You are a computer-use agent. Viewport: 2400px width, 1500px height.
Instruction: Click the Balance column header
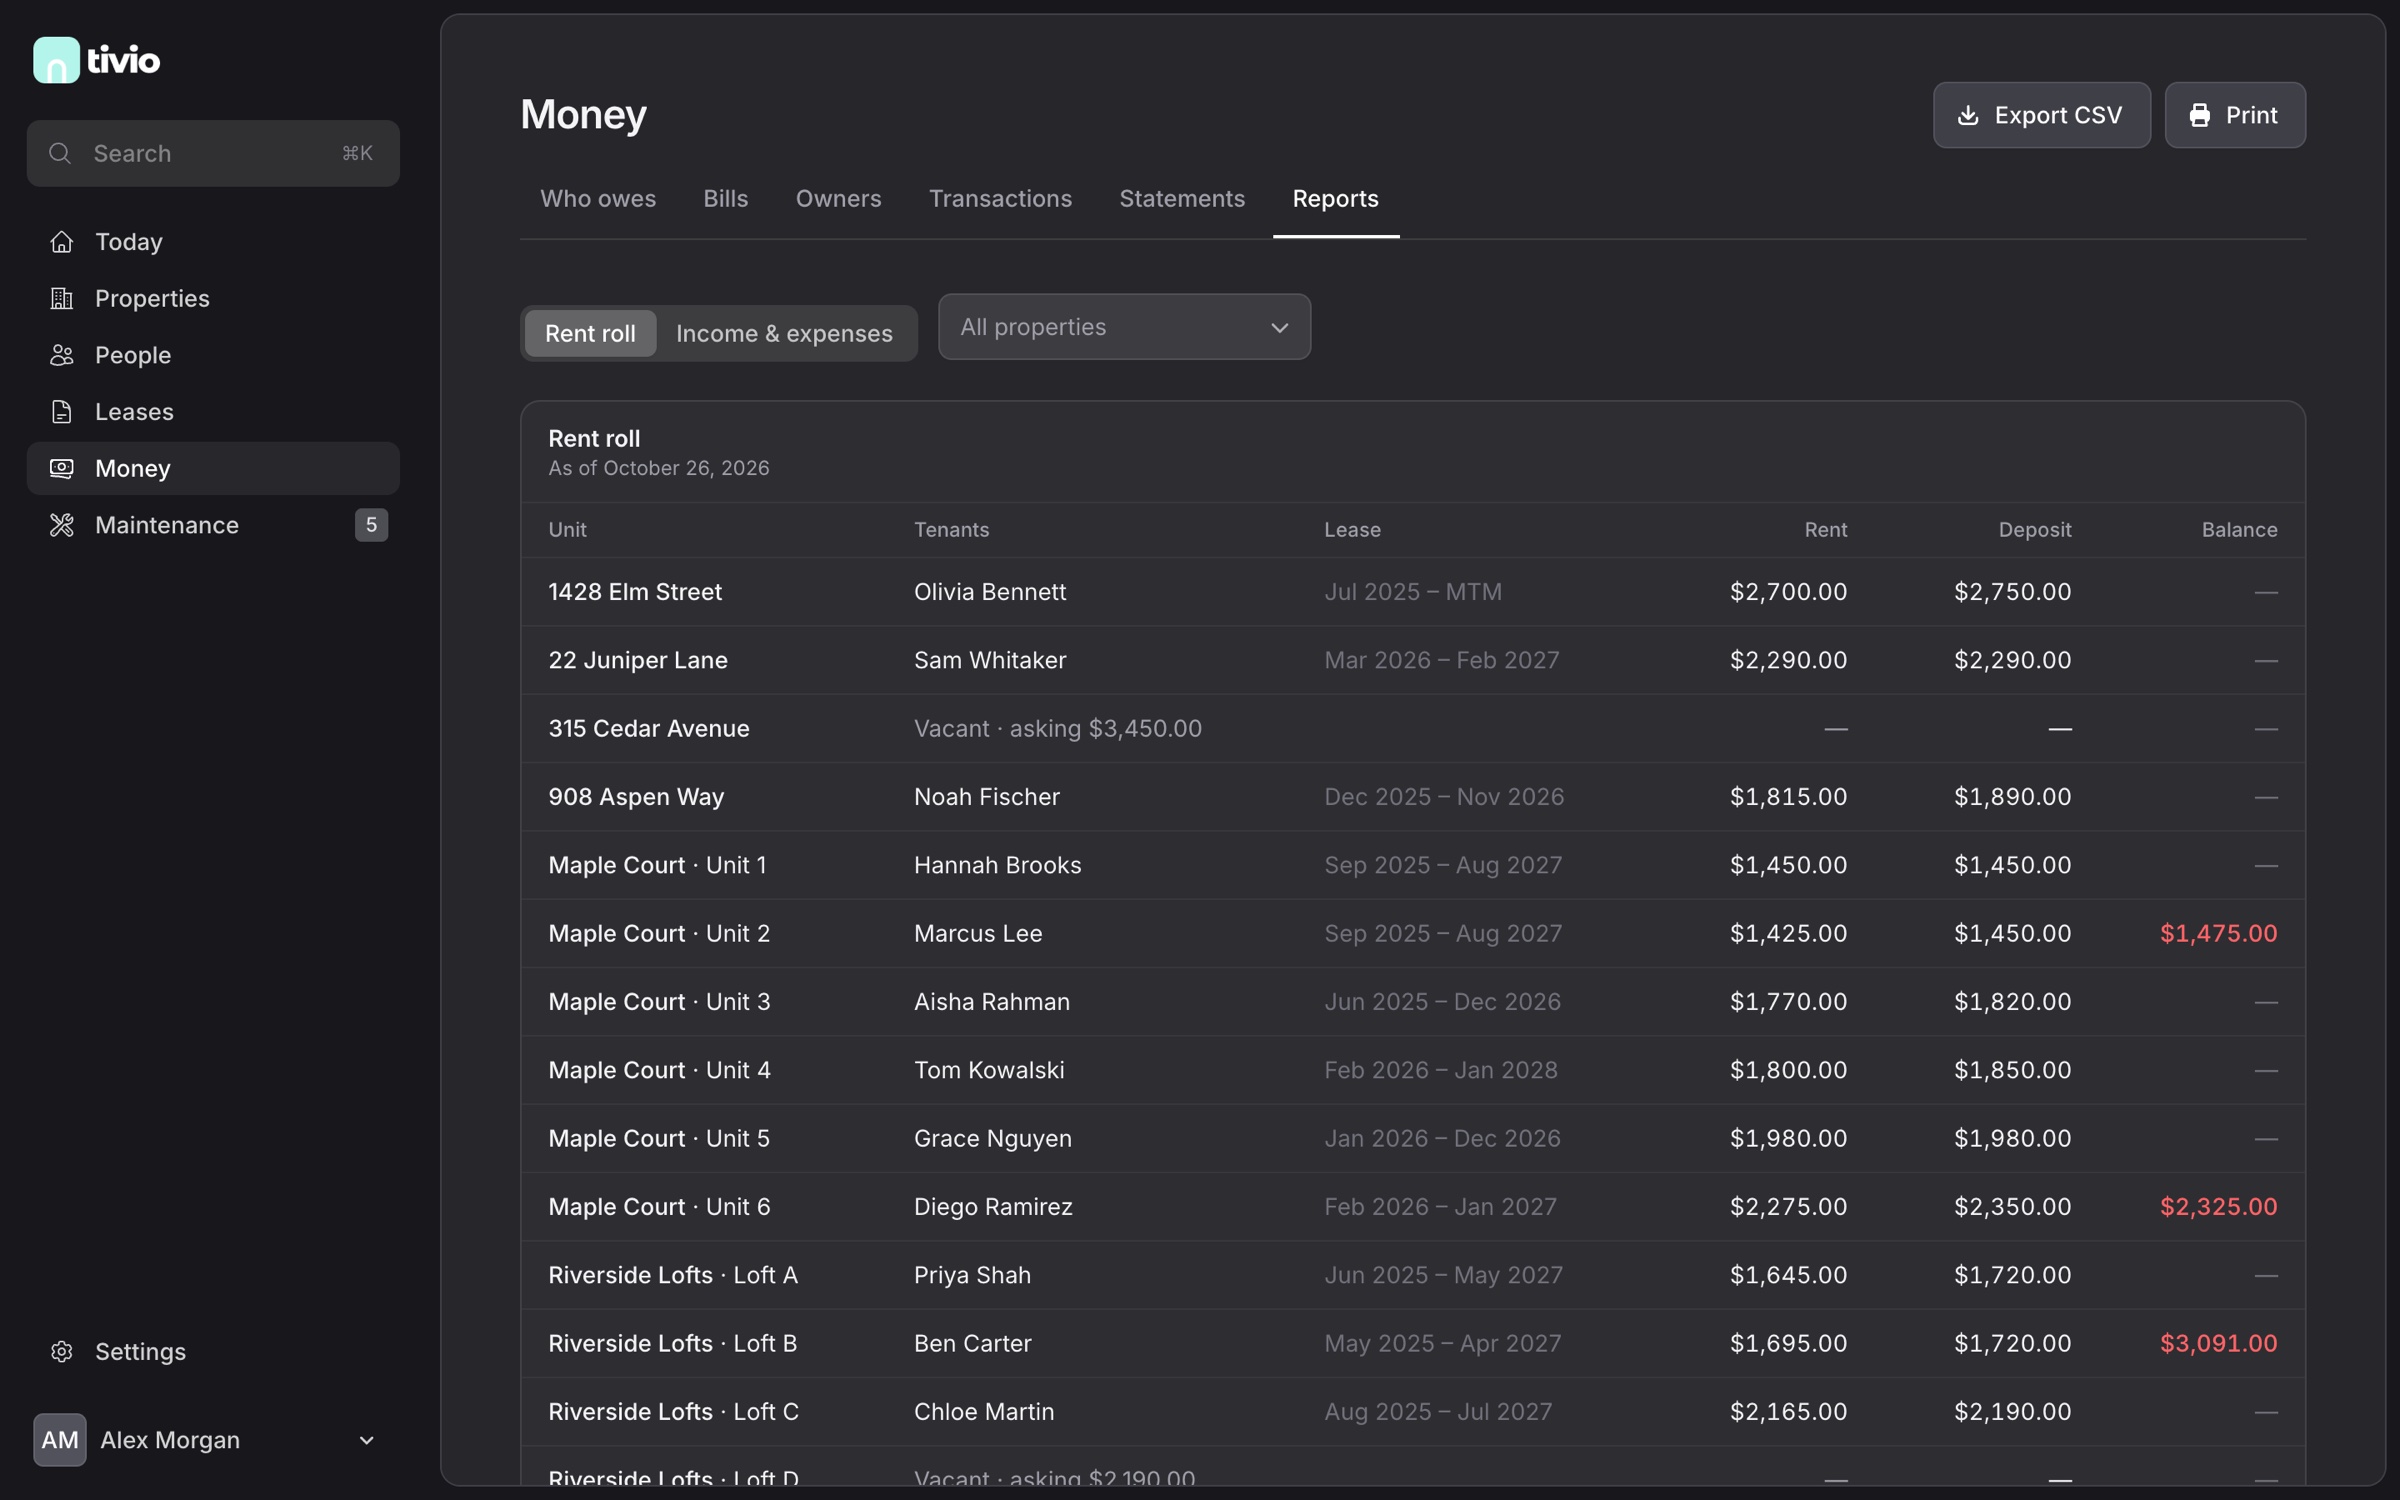[x=2239, y=530]
